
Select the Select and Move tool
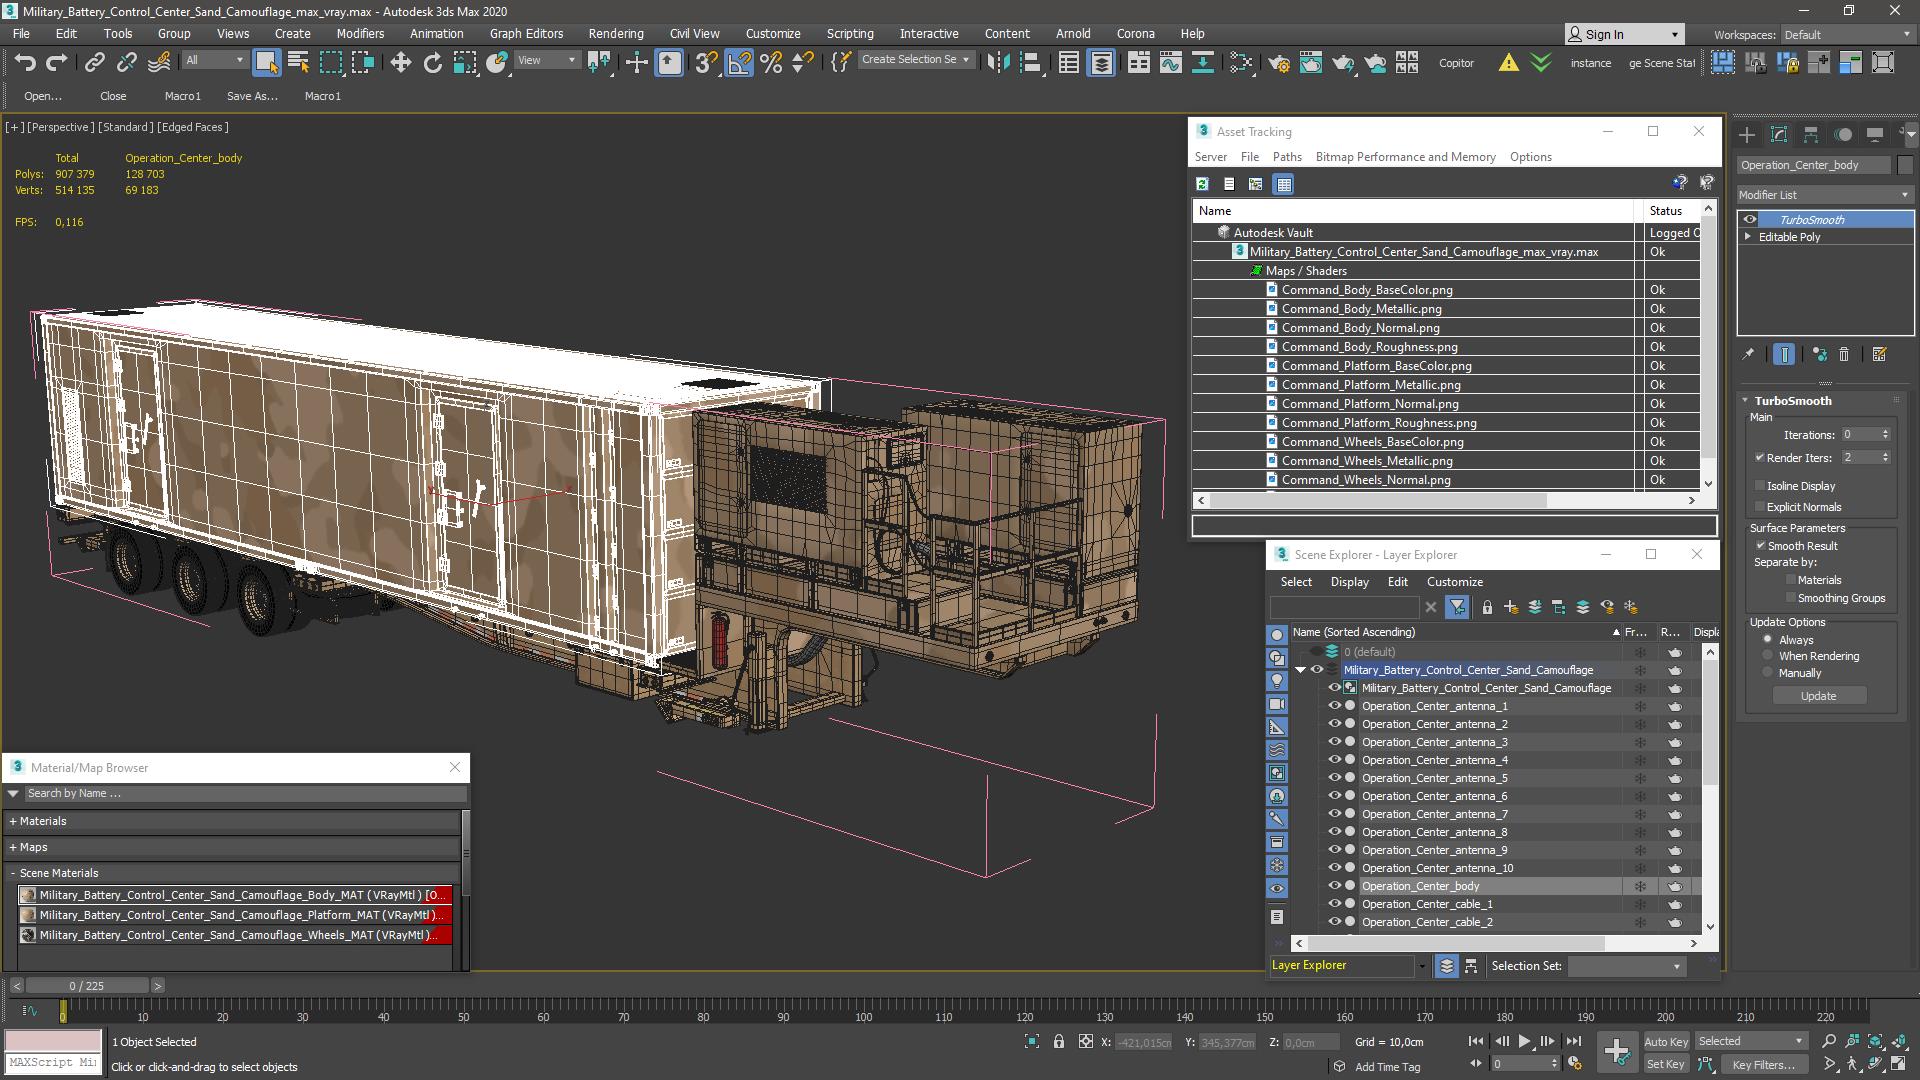tap(400, 63)
